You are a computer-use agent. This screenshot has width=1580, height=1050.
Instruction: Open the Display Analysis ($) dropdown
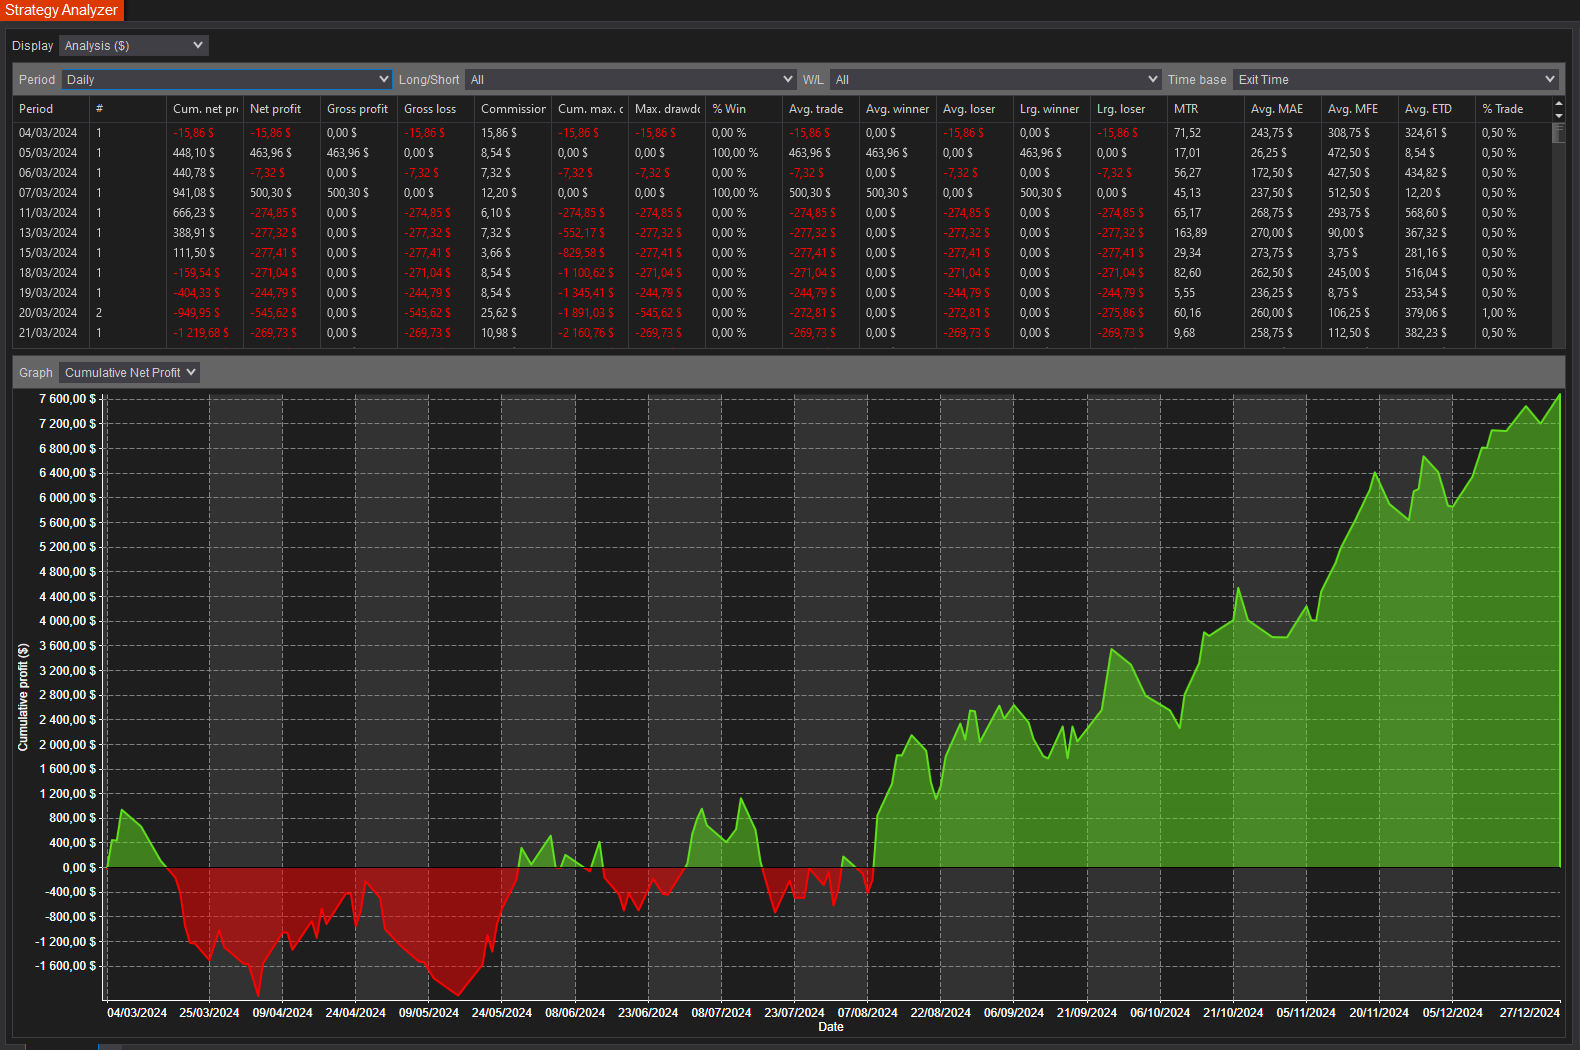pos(133,46)
